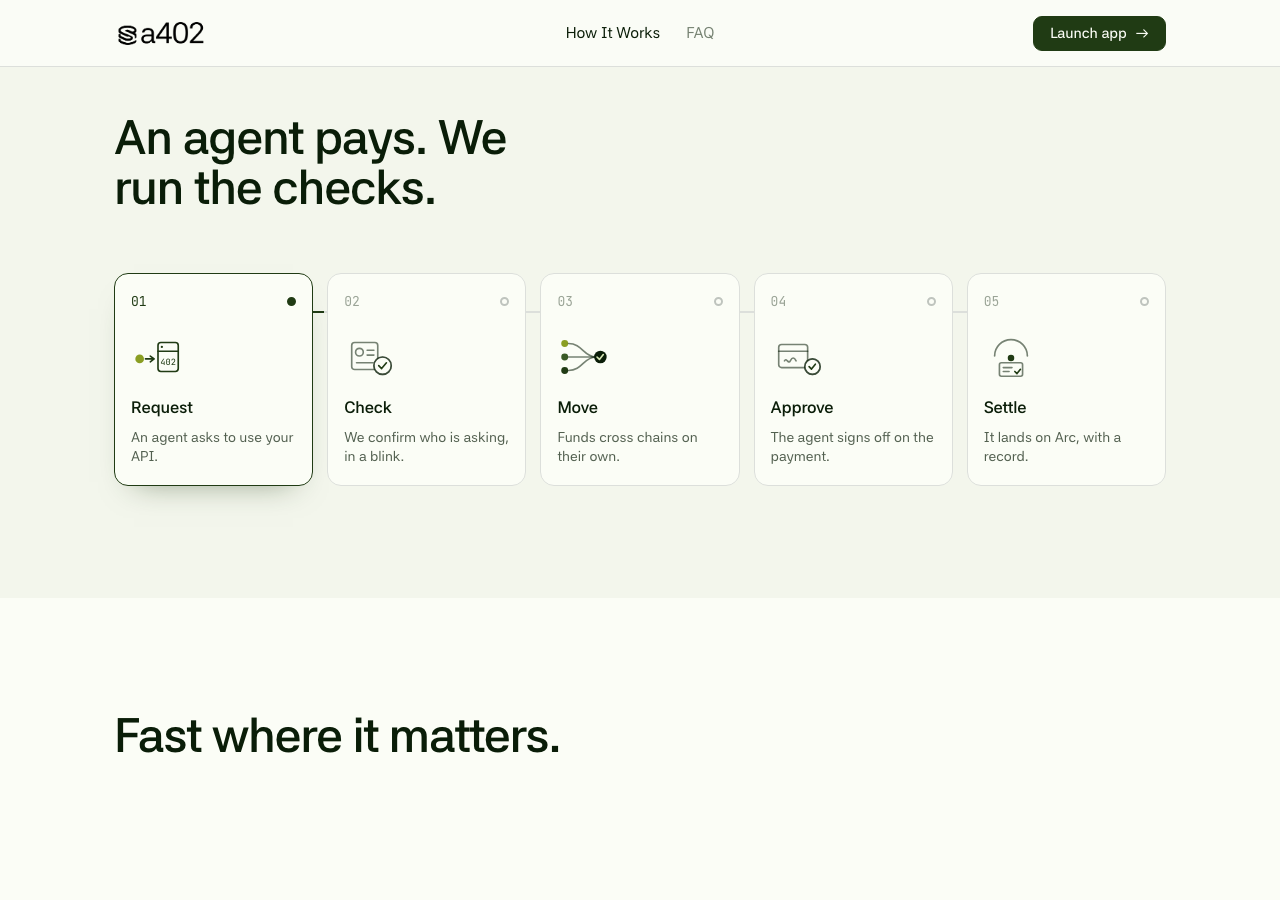Viewport: 1280px width, 900px height.
Task: Open the FAQ nav link
Action: click(700, 33)
